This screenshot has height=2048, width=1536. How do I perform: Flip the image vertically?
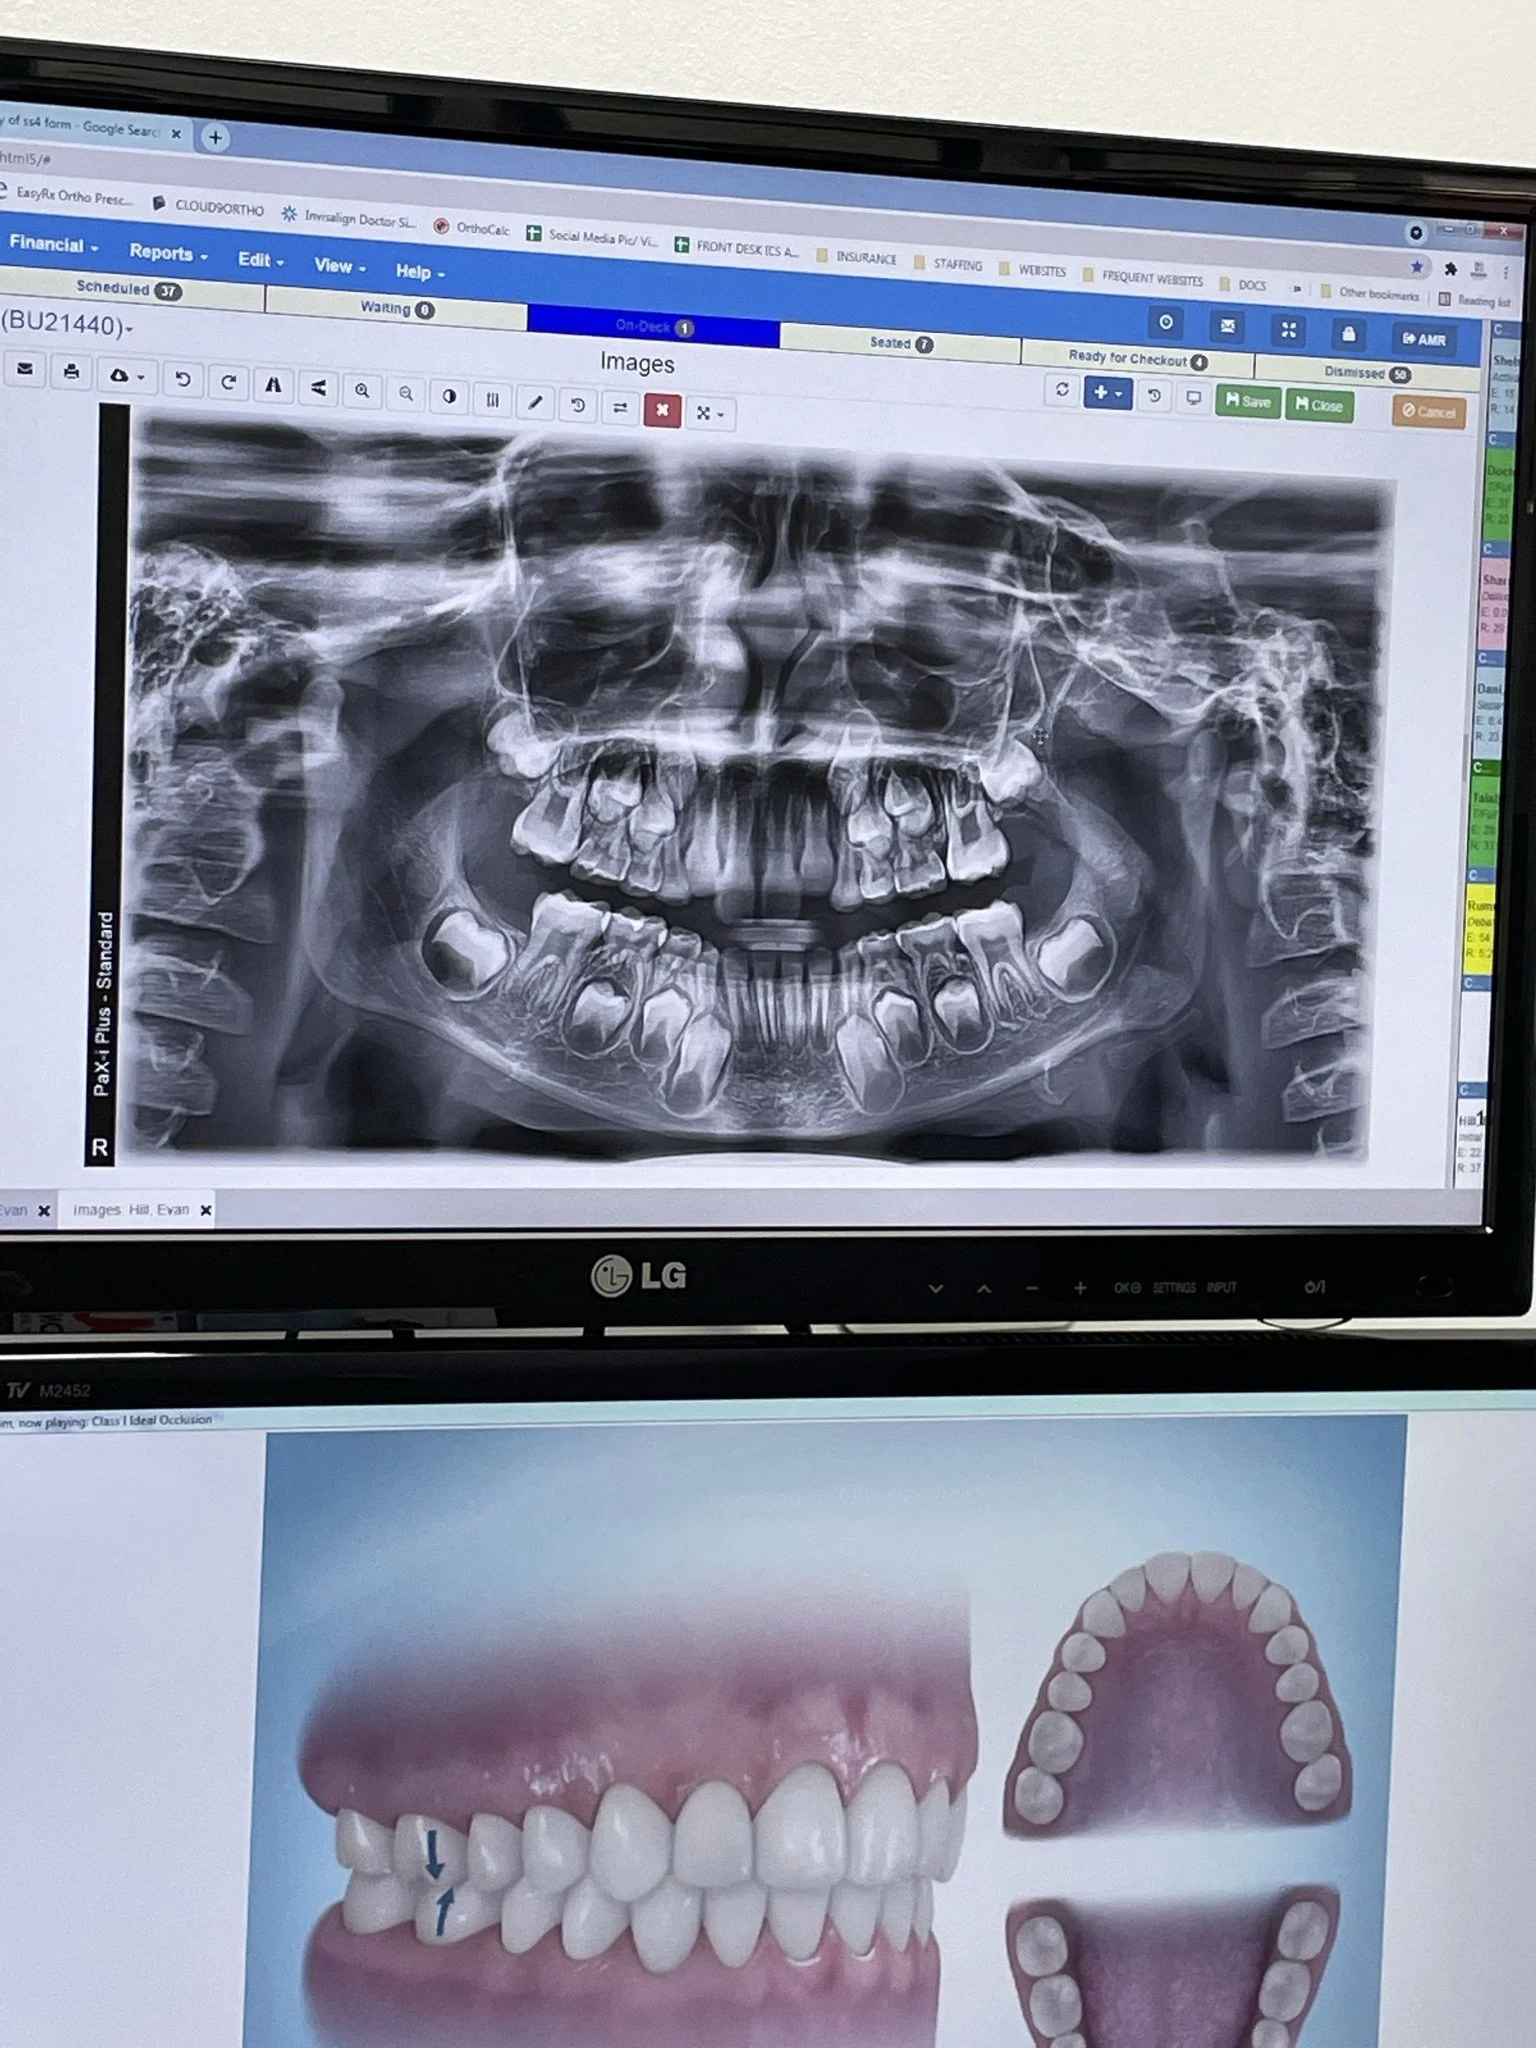pyautogui.click(x=318, y=387)
